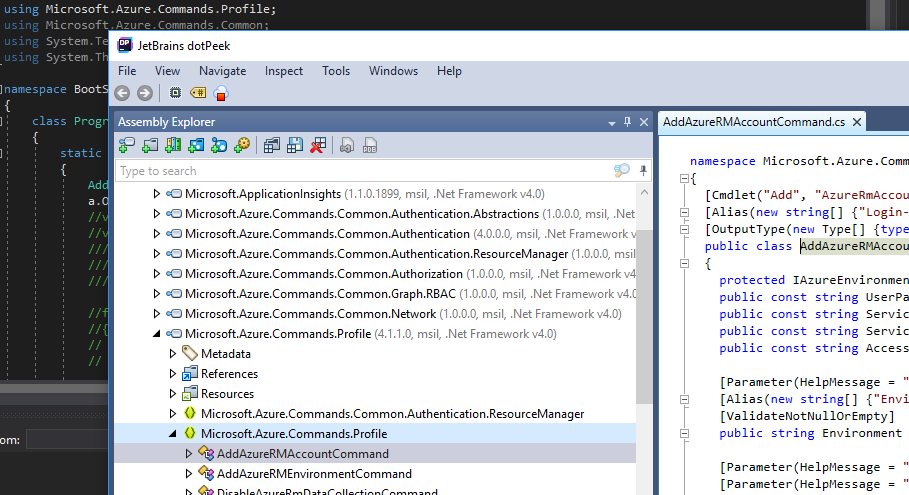The height and width of the screenshot is (495, 909).
Task: Close the AddAzureRMAccountCommand.cs tab
Action: [857, 122]
